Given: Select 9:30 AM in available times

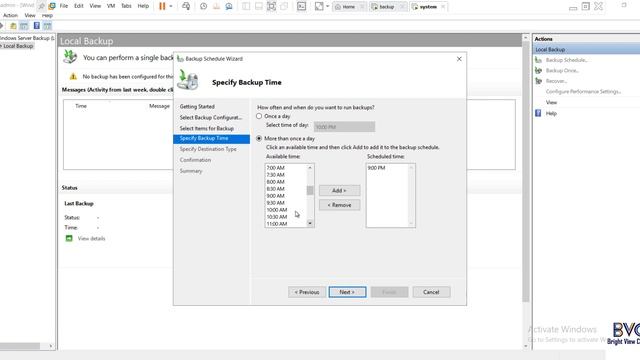Looking at the screenshot, I should click(276, 202).
